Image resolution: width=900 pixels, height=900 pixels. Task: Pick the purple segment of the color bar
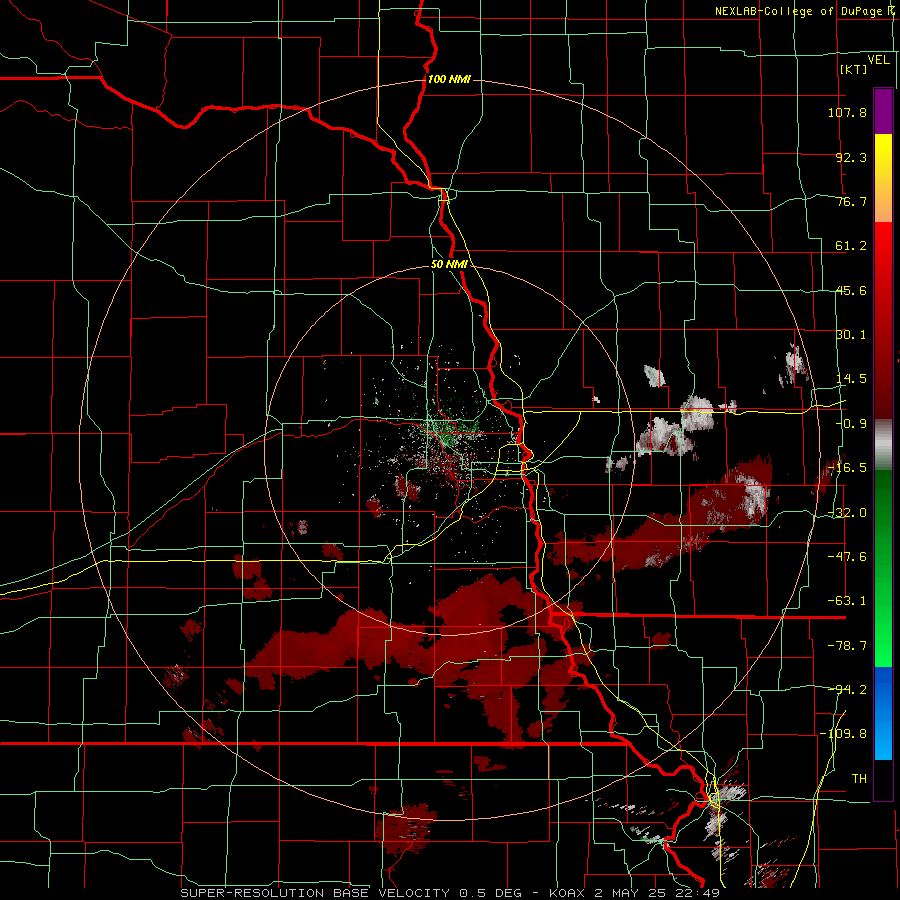[883, 111]
